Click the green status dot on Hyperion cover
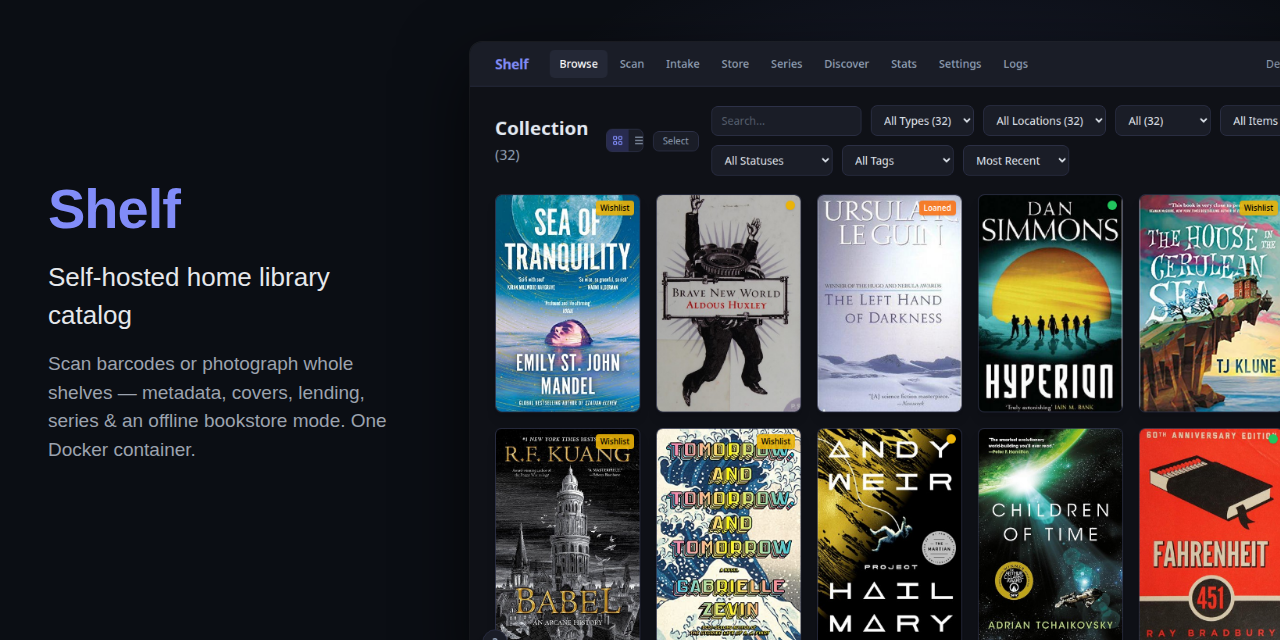1280x640 pixels. pos(1112,205)
